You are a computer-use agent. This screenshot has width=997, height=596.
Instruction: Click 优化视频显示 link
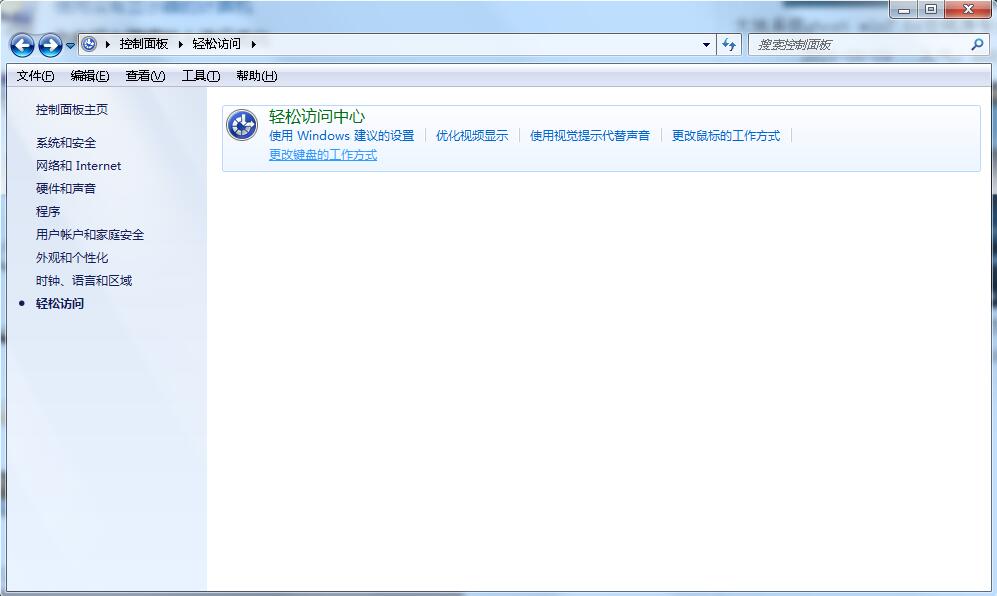tap(472, 135)
